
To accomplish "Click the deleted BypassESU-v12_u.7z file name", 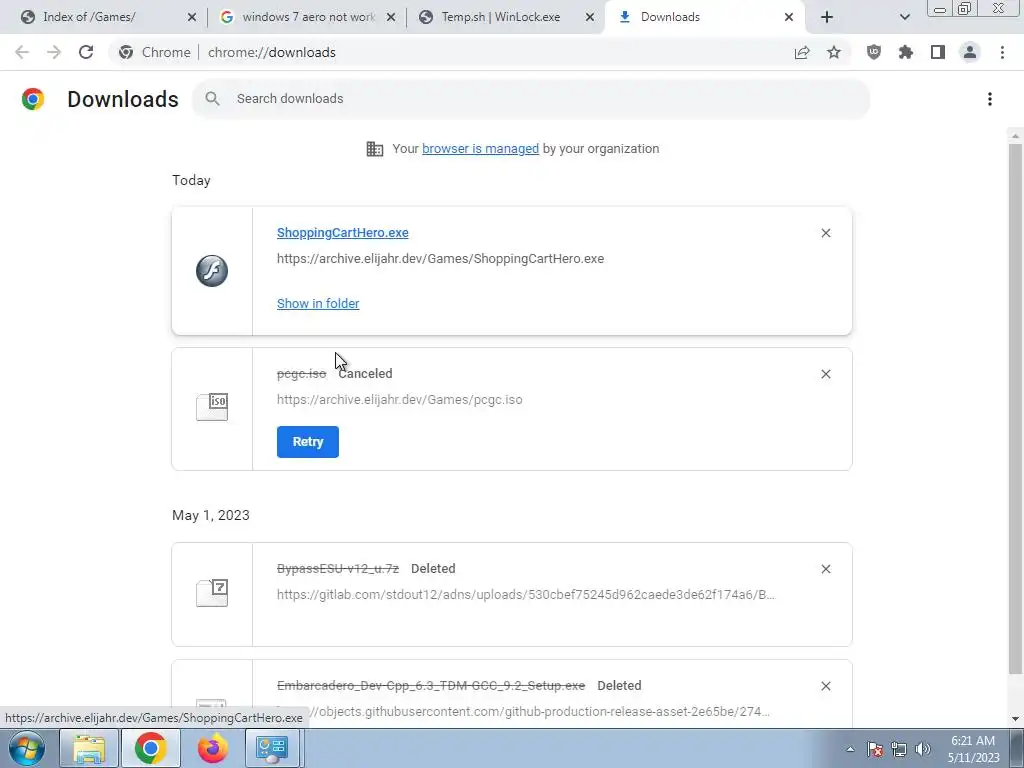I will (x=338, y=569).
